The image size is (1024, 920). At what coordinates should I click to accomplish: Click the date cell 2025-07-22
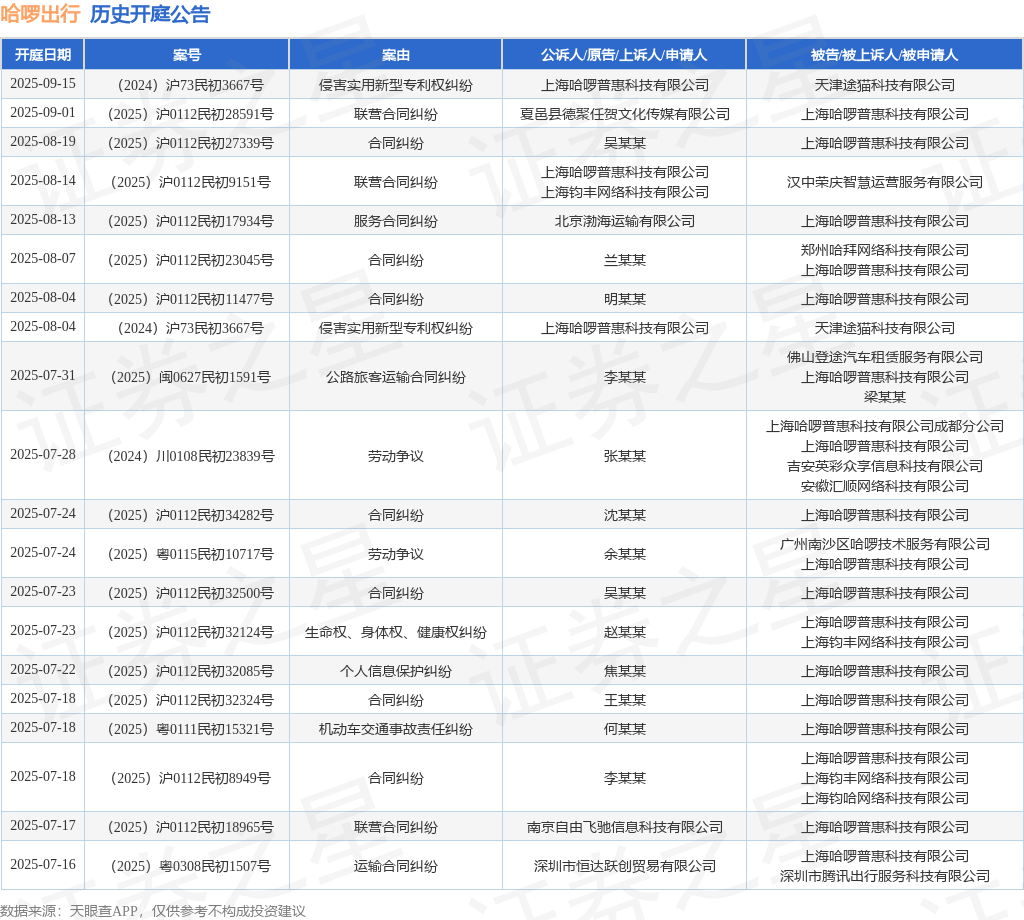click(43, 669)
